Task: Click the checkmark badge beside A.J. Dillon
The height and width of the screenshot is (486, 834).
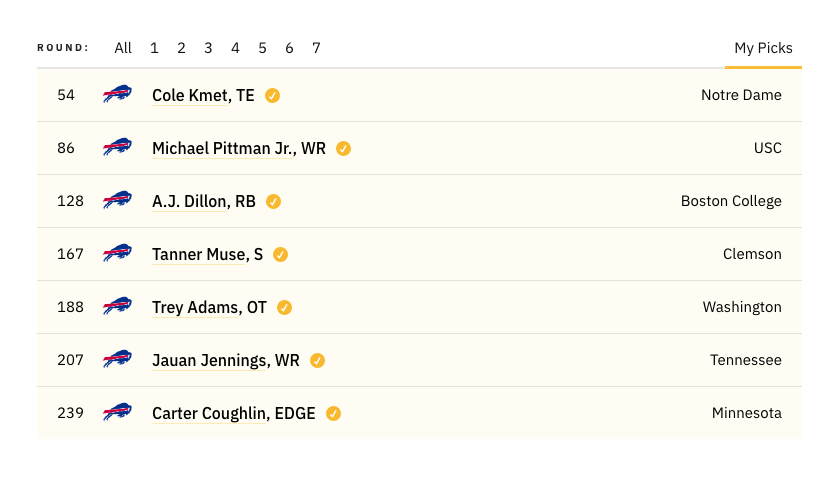Action: [273, 202]
